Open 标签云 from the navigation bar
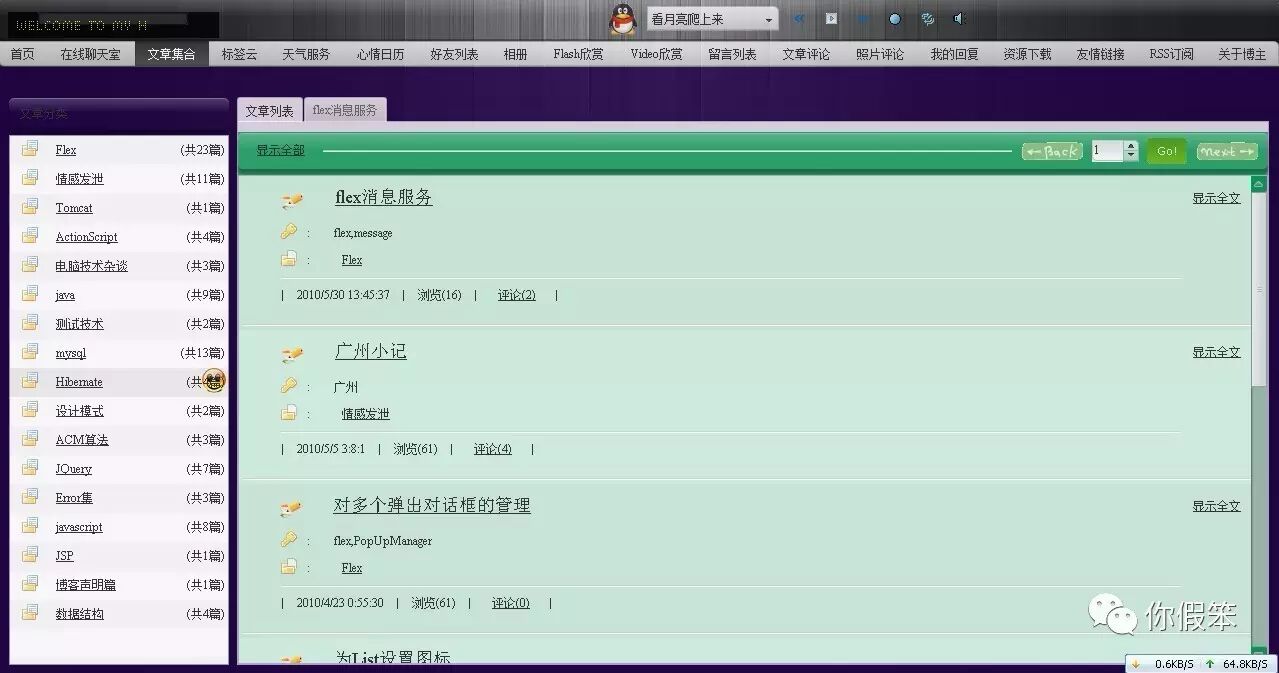The image size is (1279, 673). [x=240, y=54]
